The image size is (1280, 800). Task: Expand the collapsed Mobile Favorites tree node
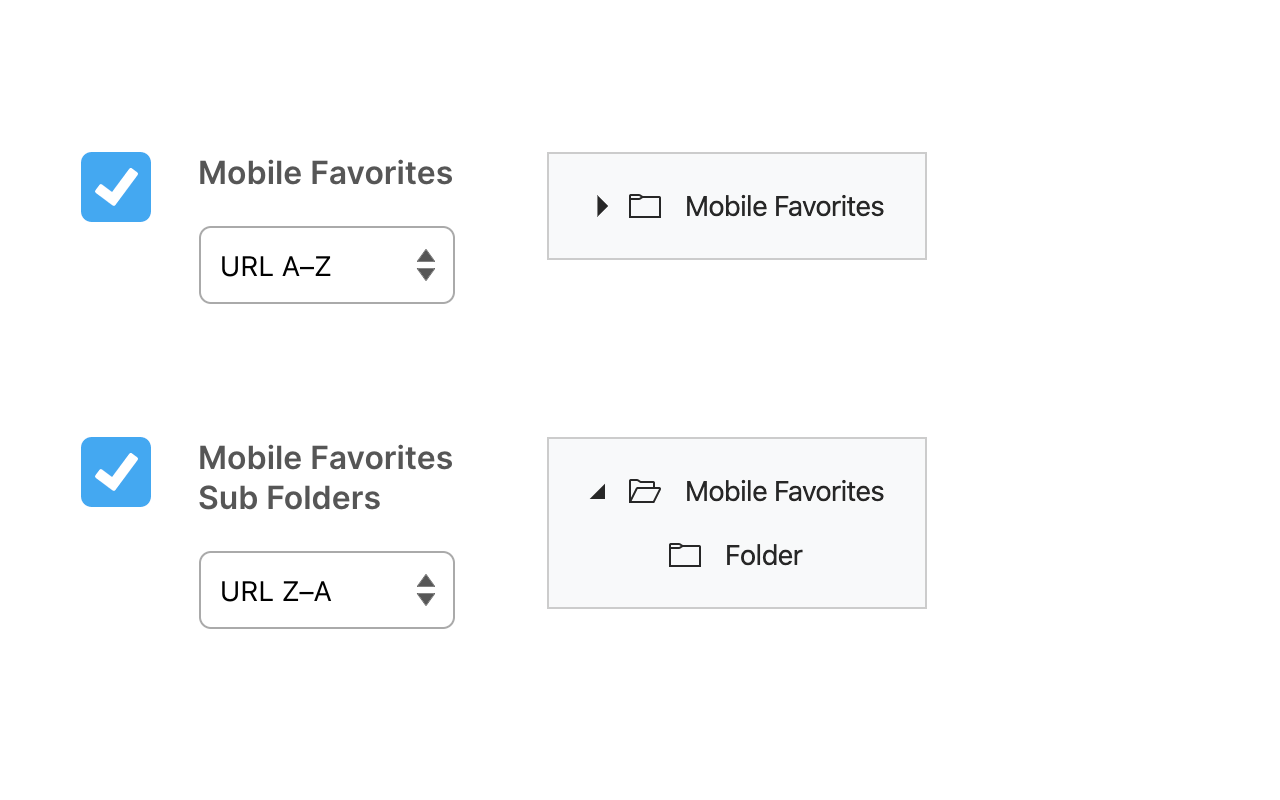[602, 207]
